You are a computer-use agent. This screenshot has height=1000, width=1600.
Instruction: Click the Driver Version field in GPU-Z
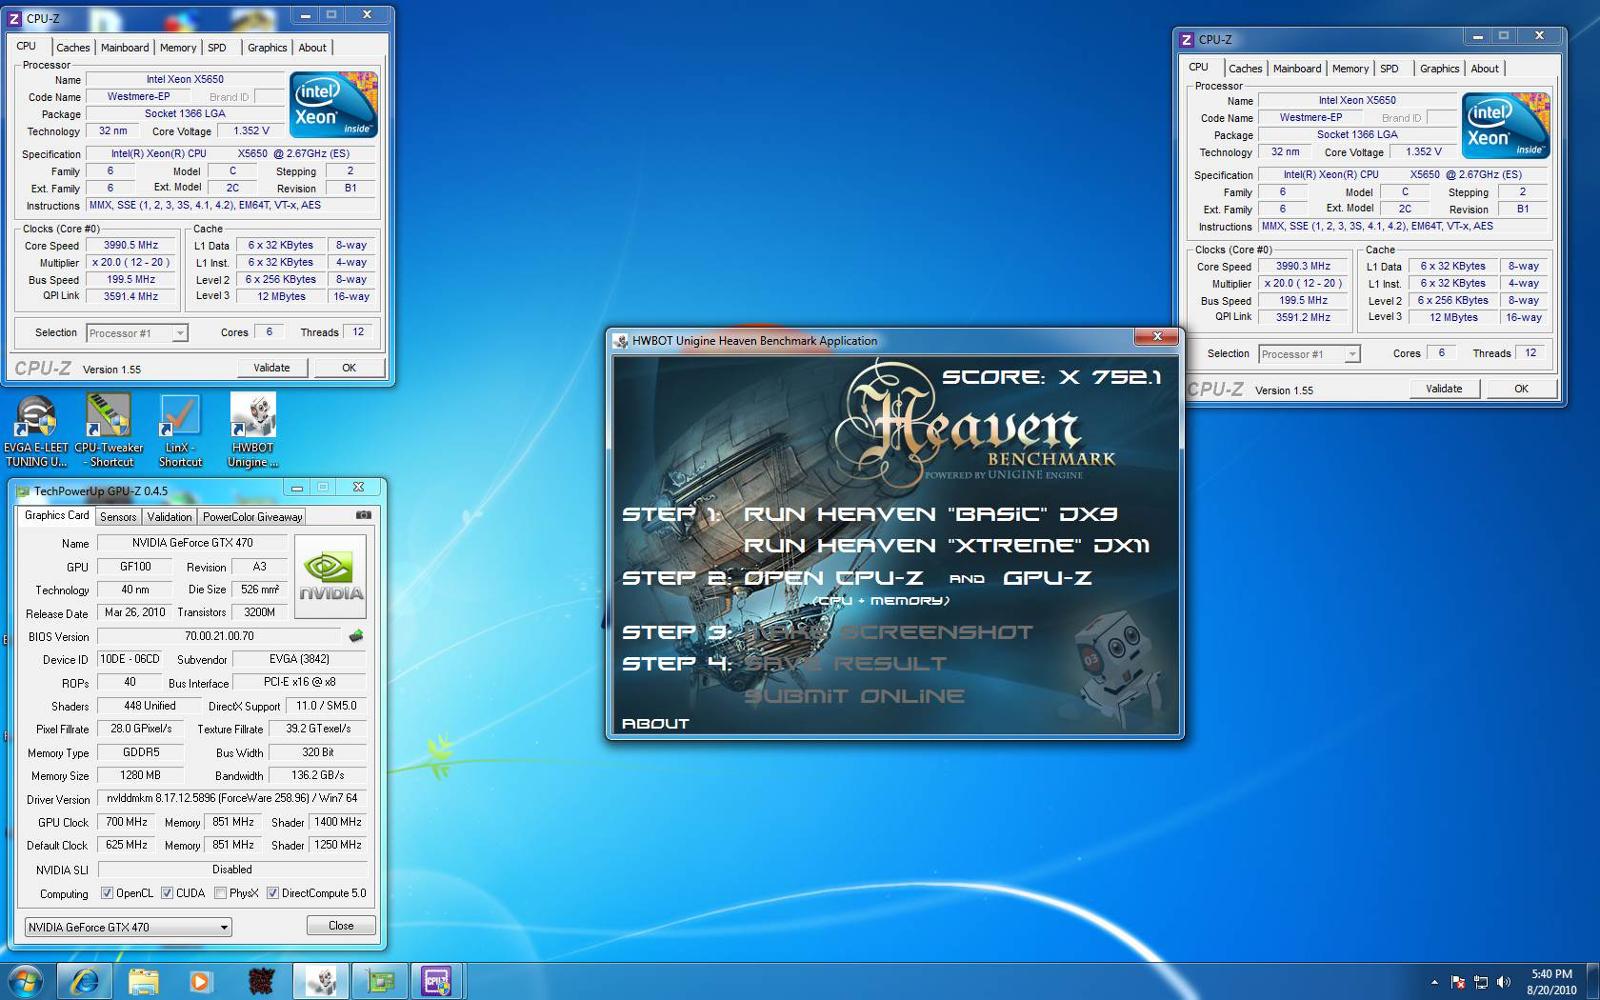[x=231, y=798]
